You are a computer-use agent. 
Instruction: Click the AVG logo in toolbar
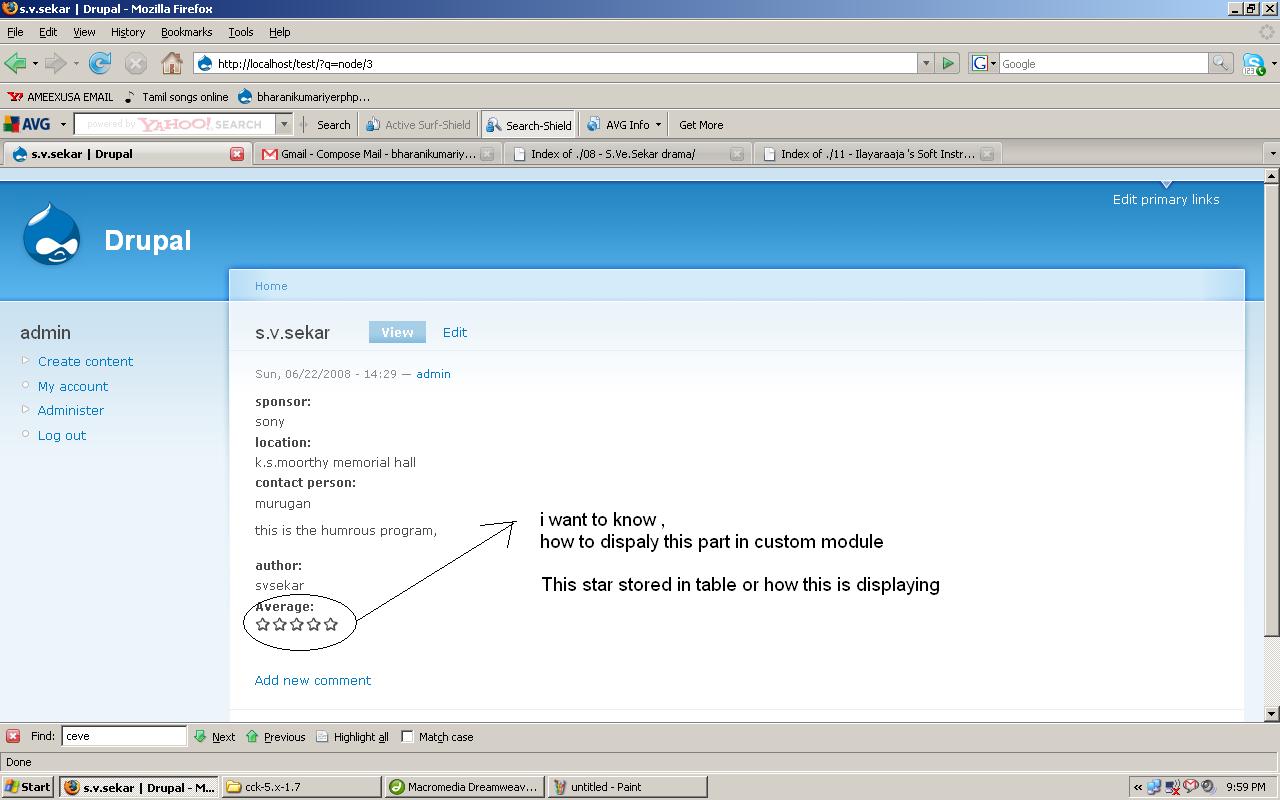pos(27,125)
